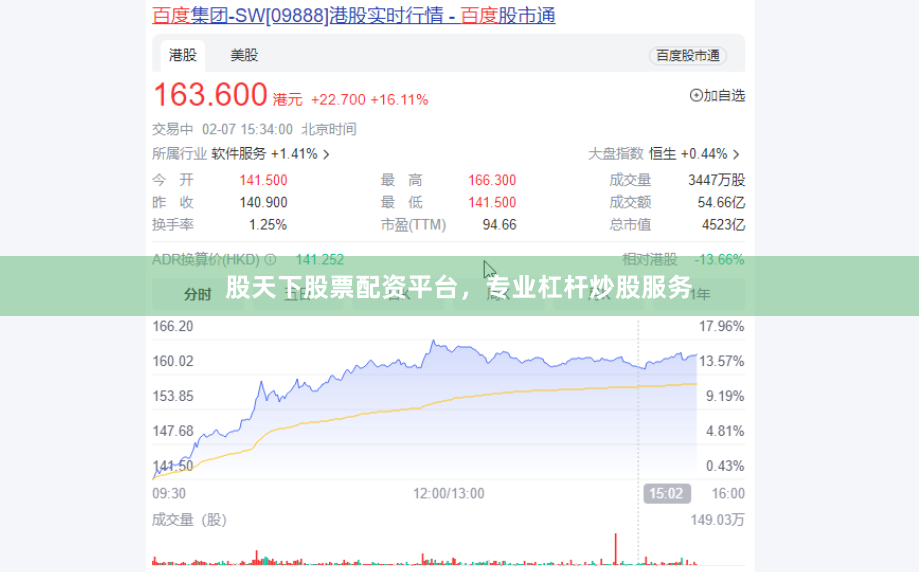This screenshot has height=572, width=919.
Task: Click the 成交量 (股) volume heading
Action: point(189,520)
